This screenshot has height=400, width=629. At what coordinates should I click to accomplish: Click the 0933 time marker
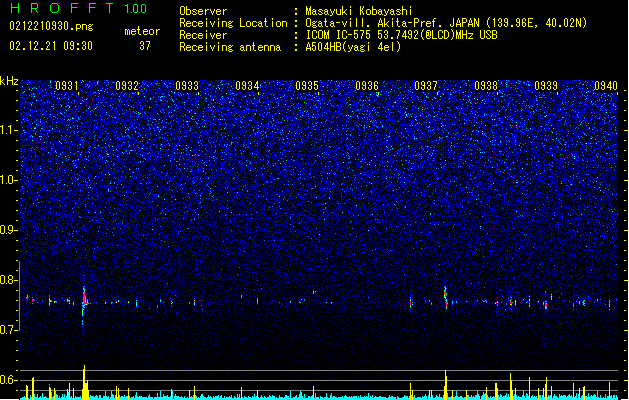187,86
